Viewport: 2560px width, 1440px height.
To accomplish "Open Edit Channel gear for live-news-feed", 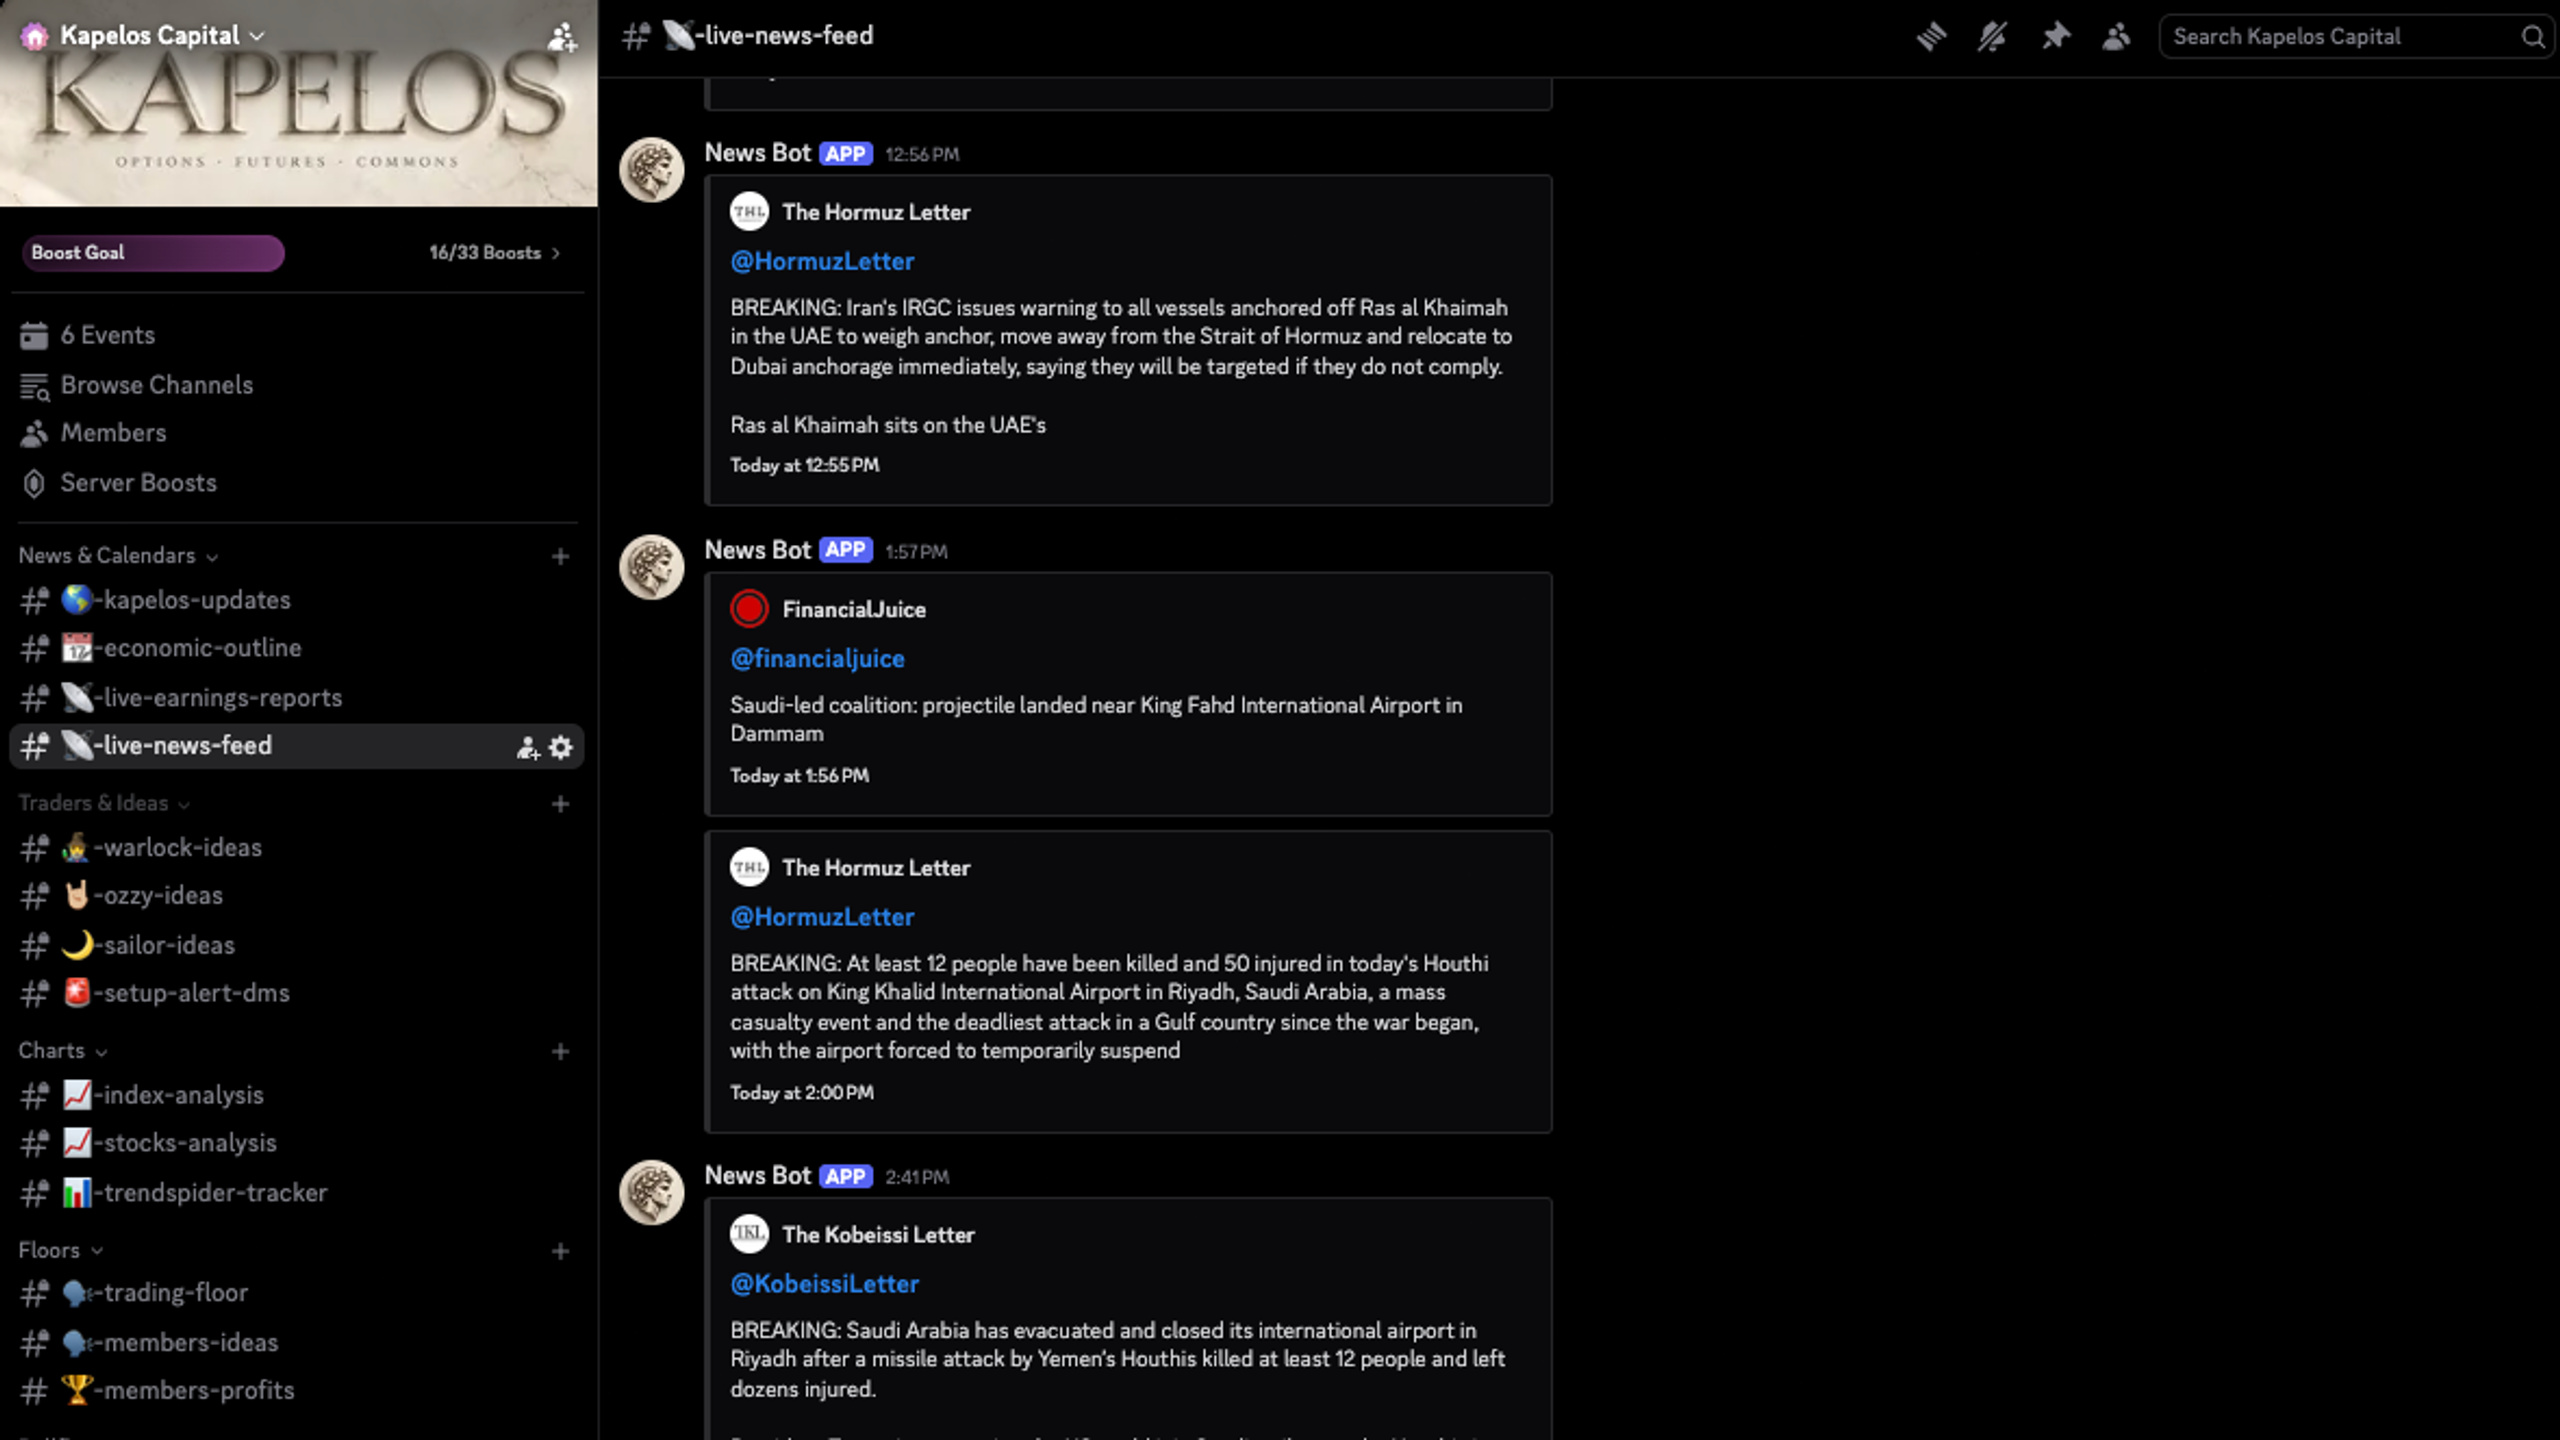I will (x=561, y=747).
